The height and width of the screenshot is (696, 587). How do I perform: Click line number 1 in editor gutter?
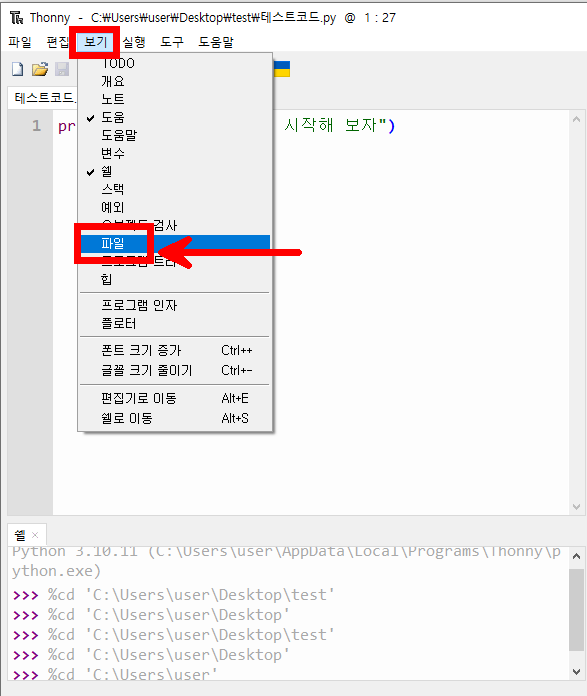36,126
